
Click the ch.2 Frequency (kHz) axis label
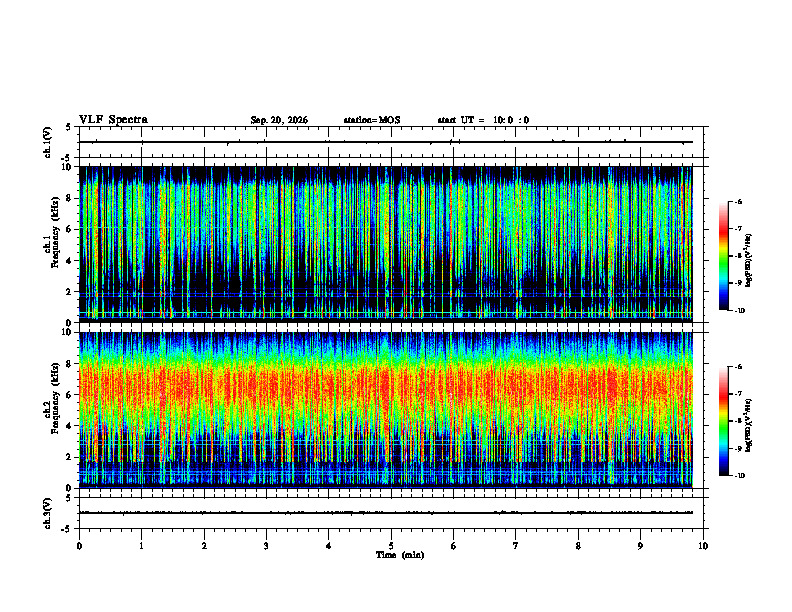[54, 398]
